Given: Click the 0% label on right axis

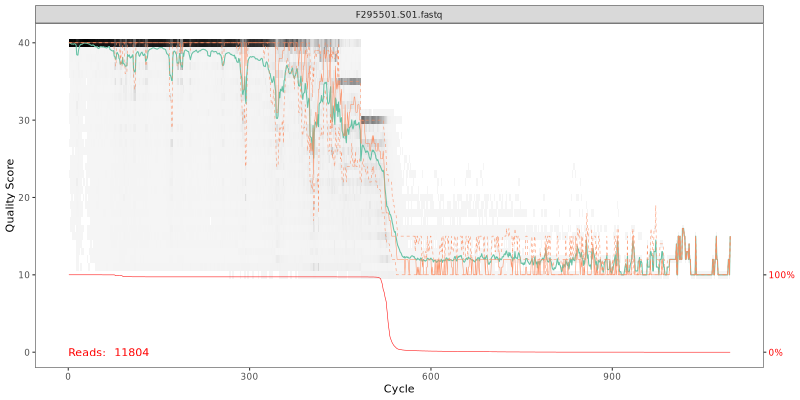Looking at the screenshot, I should click(x=777, y=352).
